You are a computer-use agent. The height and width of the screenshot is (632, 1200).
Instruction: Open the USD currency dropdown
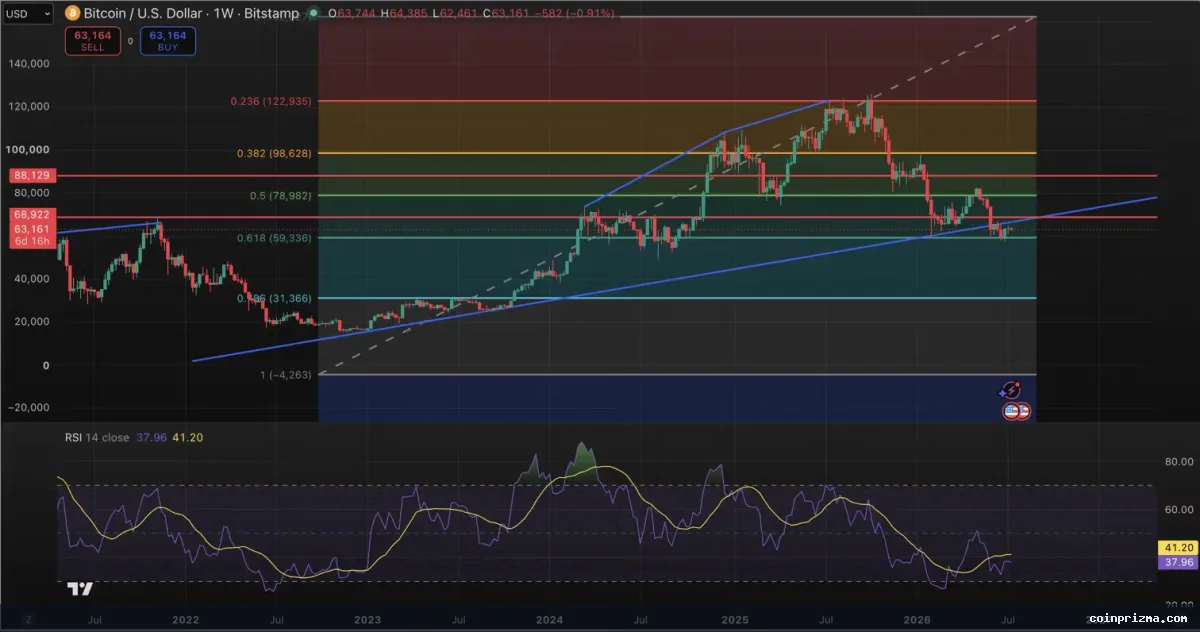[x=27, y=14]
